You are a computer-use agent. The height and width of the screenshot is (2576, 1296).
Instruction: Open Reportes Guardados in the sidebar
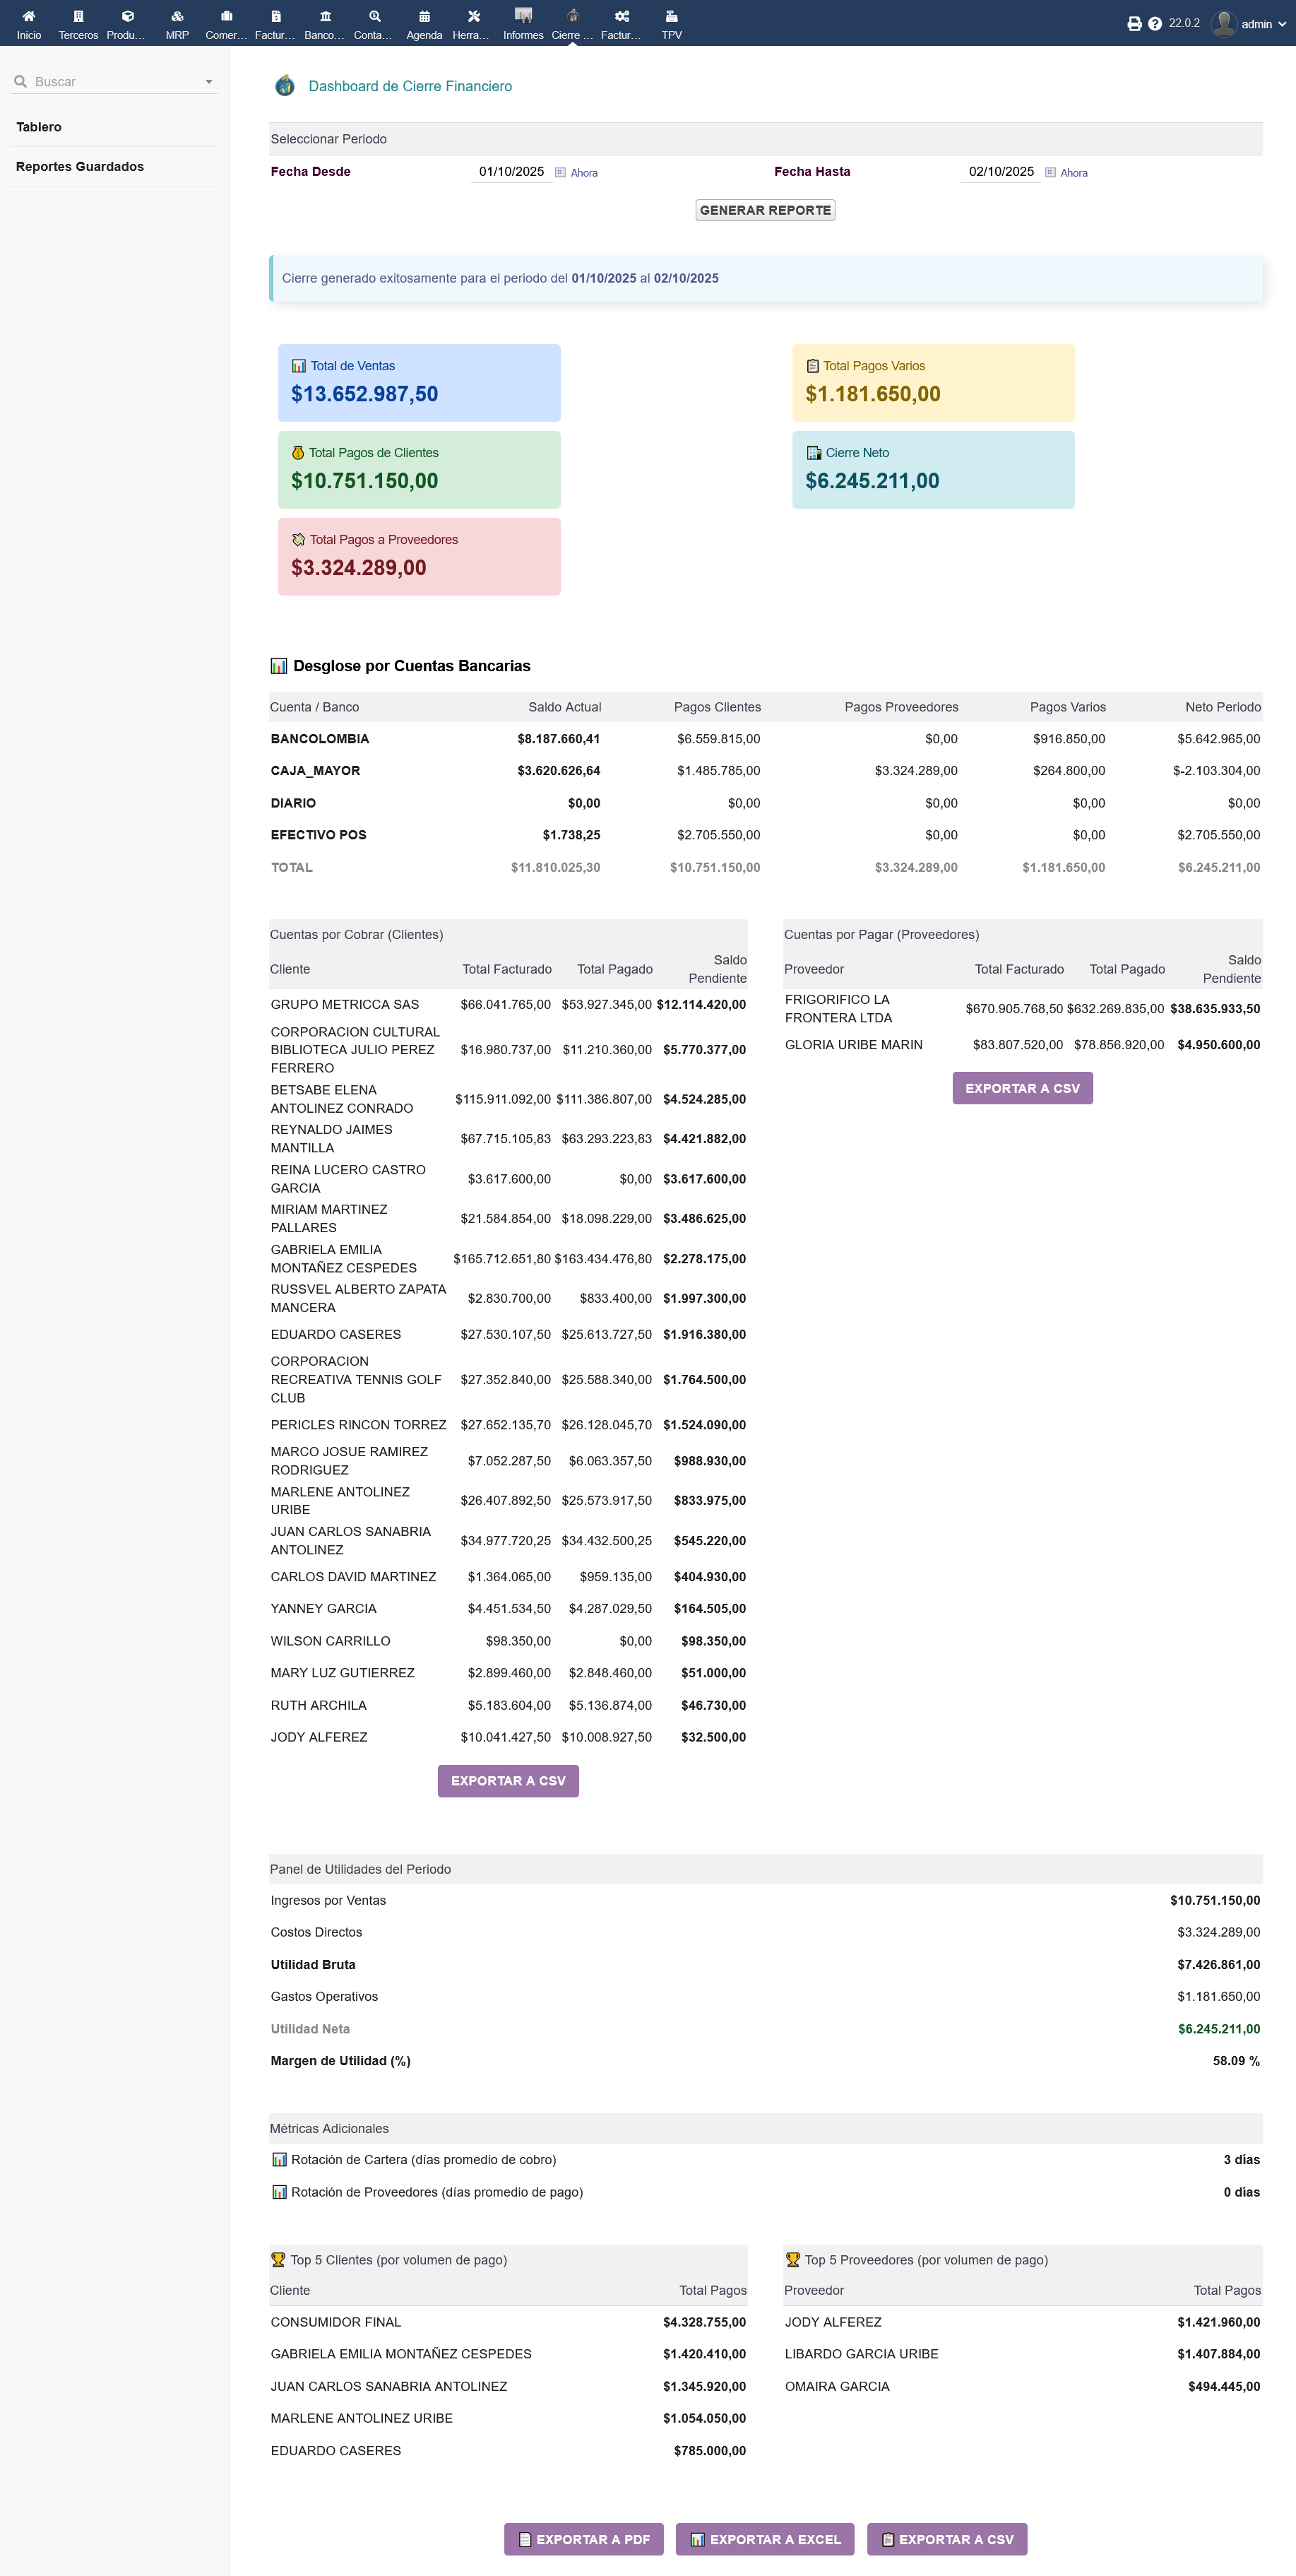coord(80,166)
